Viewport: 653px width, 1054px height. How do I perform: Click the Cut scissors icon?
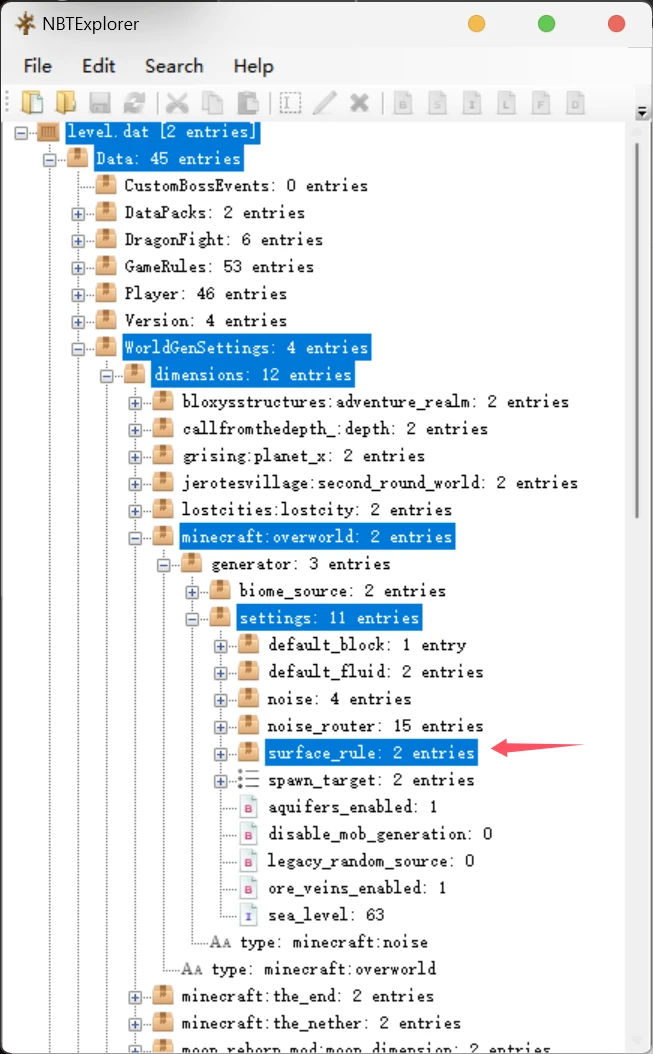pos(178,103)
